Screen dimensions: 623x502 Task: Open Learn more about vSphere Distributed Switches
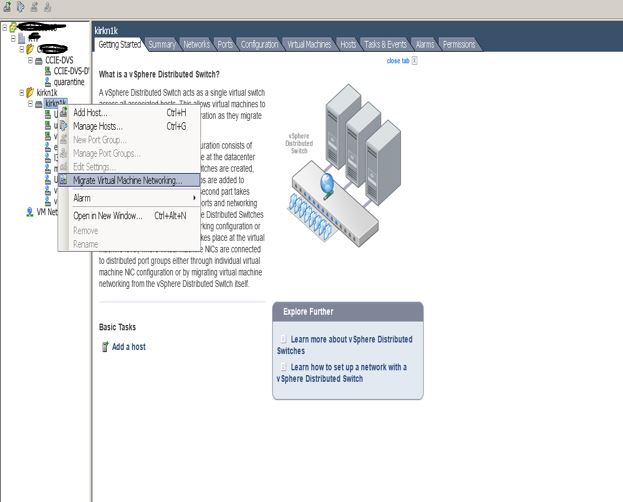344,345
